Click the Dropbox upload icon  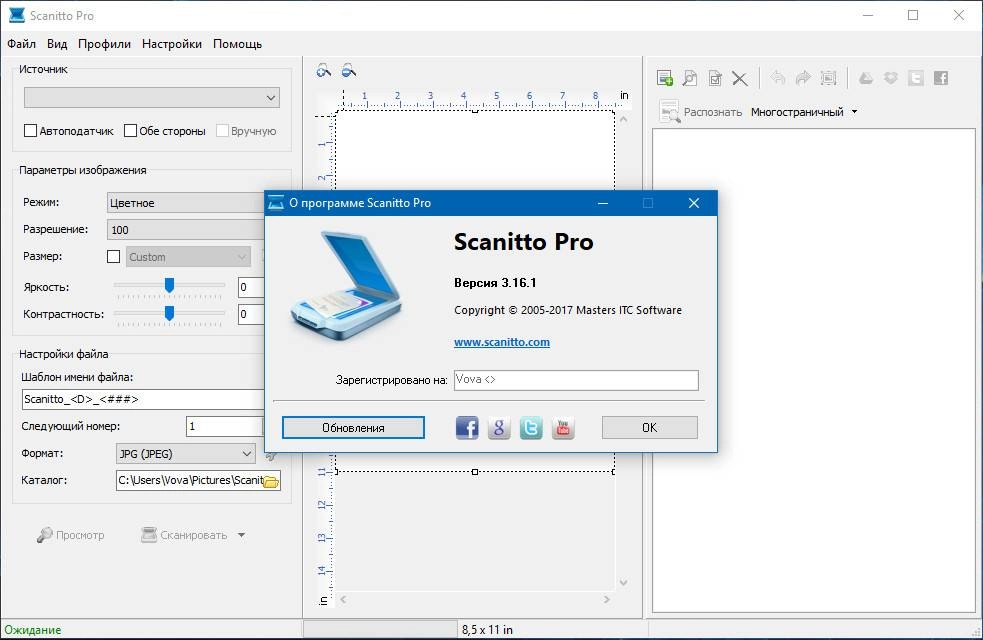coord(891,78)
